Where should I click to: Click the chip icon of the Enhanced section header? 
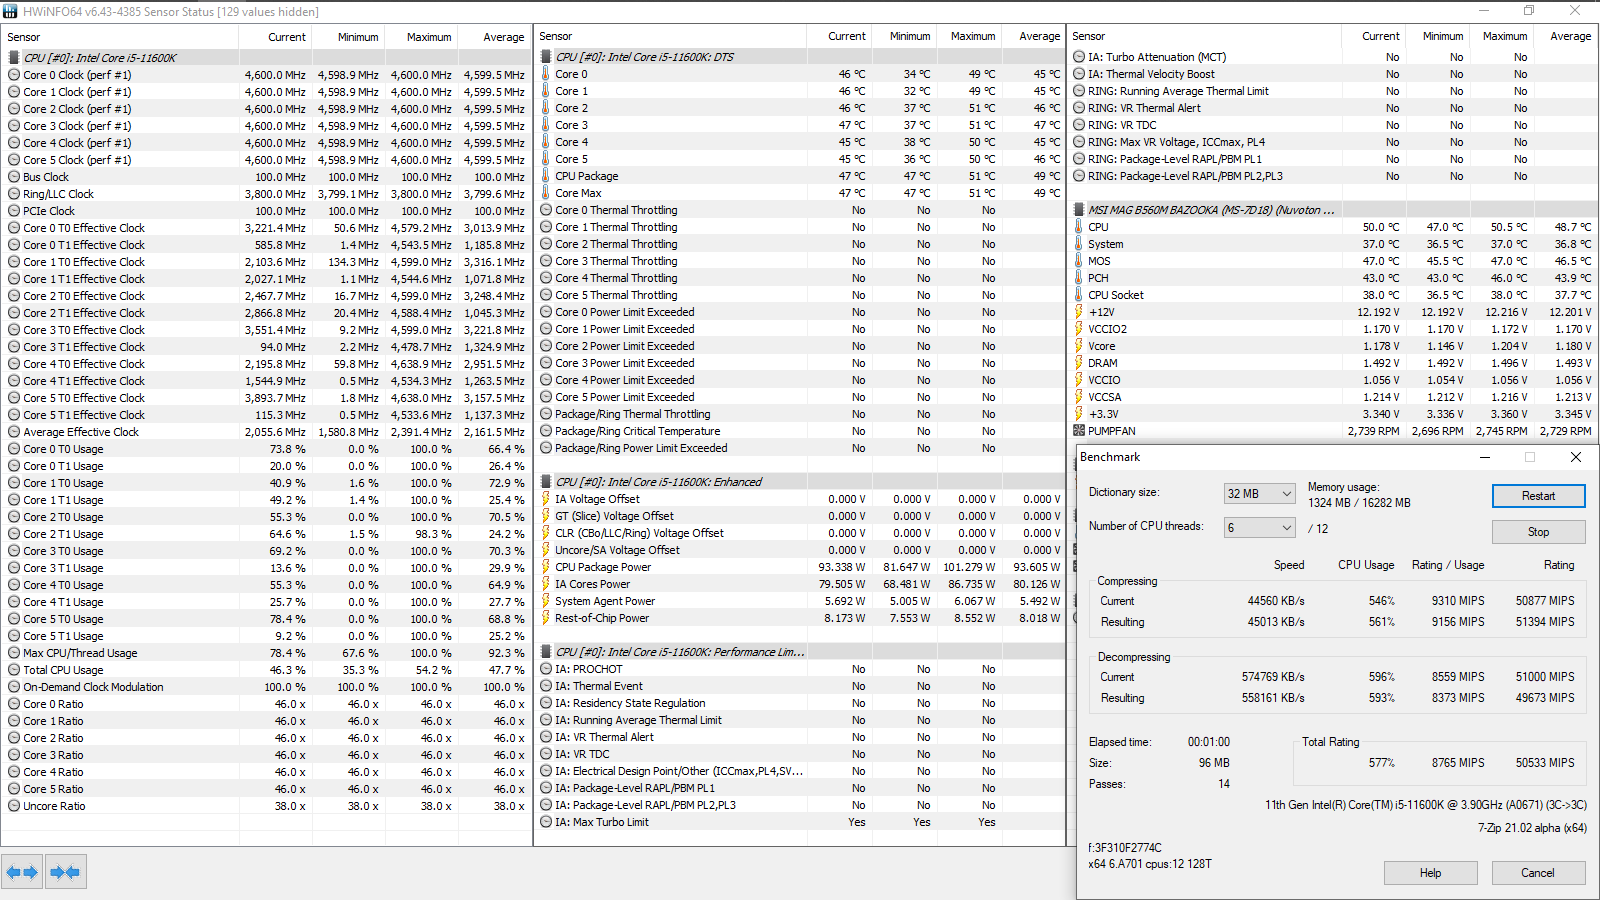point(546,482)
